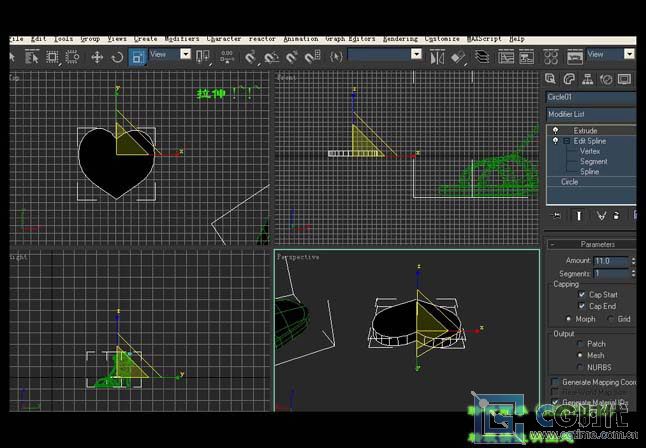
Task: Open the Rendering menu
Action: click(402, 38)
